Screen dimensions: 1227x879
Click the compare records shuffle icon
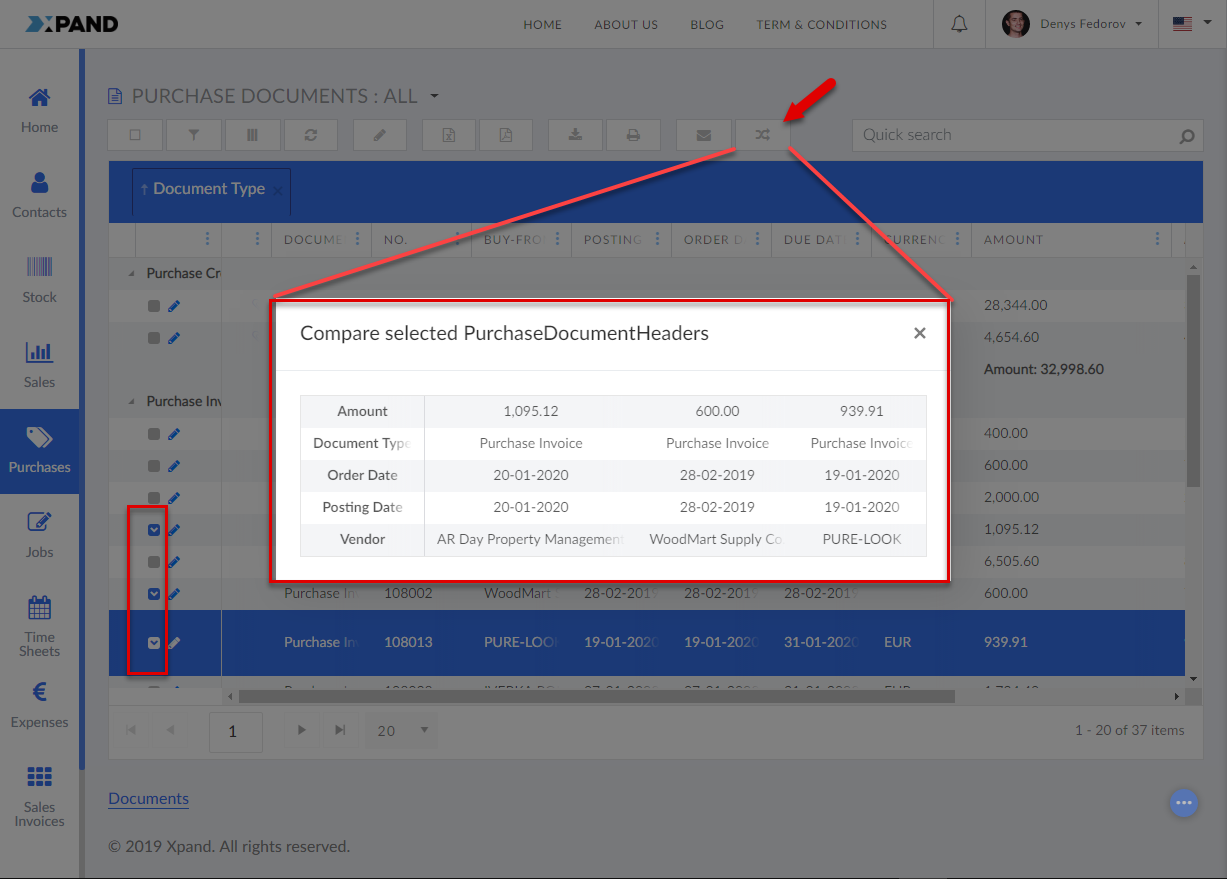coord(762,135)
